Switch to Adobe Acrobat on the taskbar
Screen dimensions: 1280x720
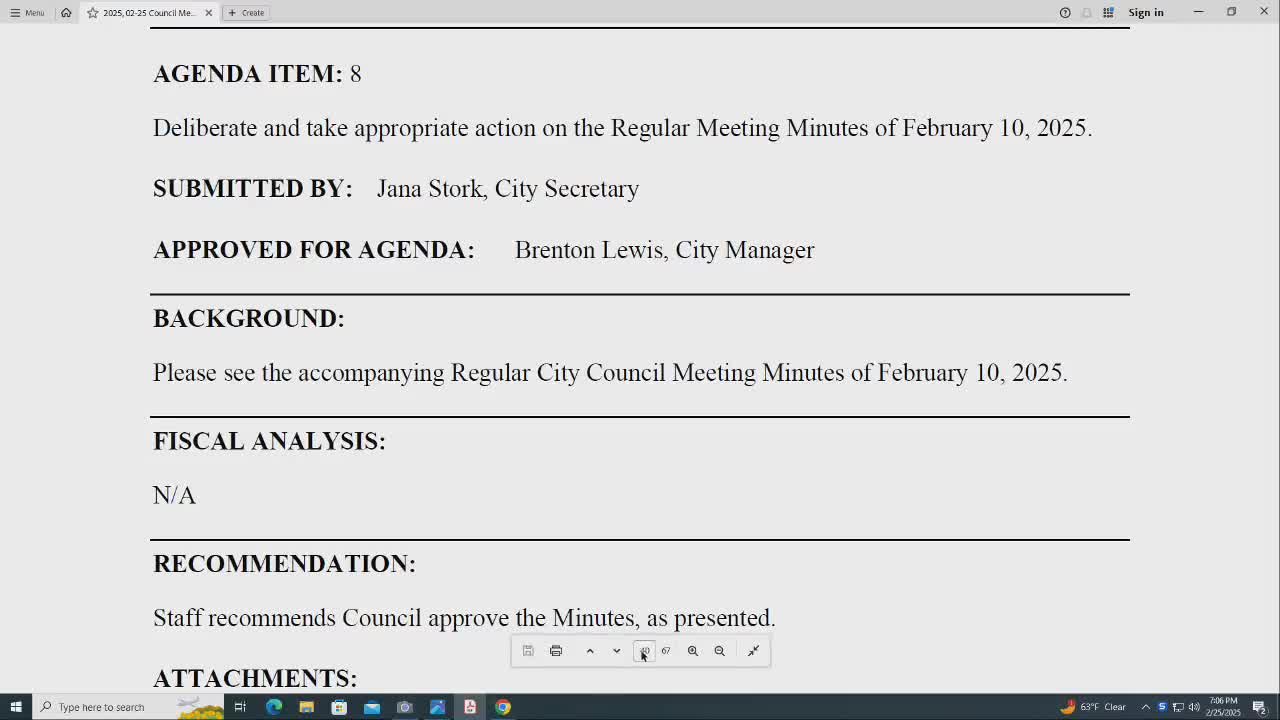pyautogui.click(x=470, y=707)
